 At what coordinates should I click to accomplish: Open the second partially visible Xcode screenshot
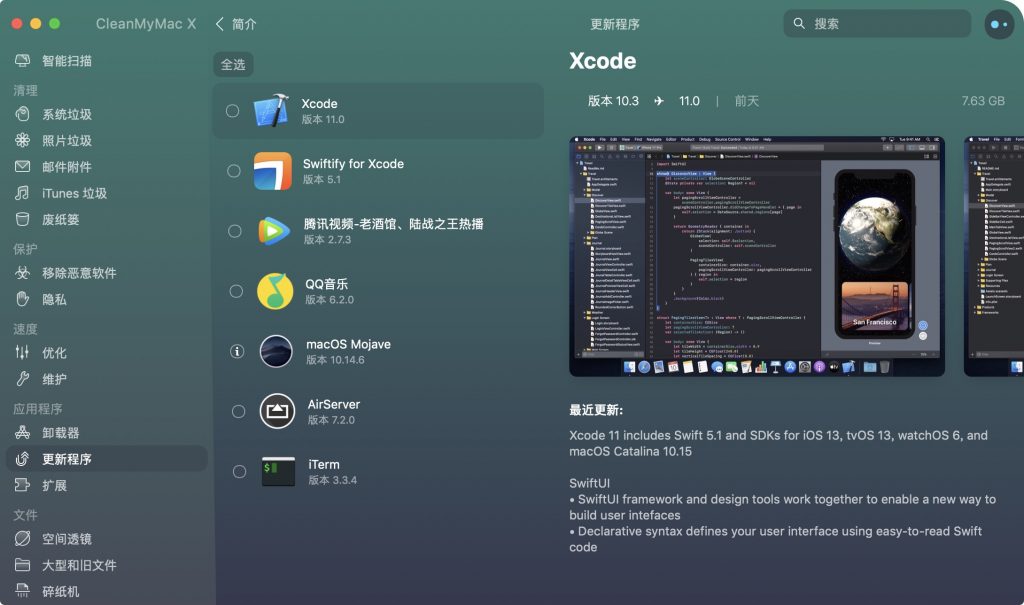[x=994, y=256]
